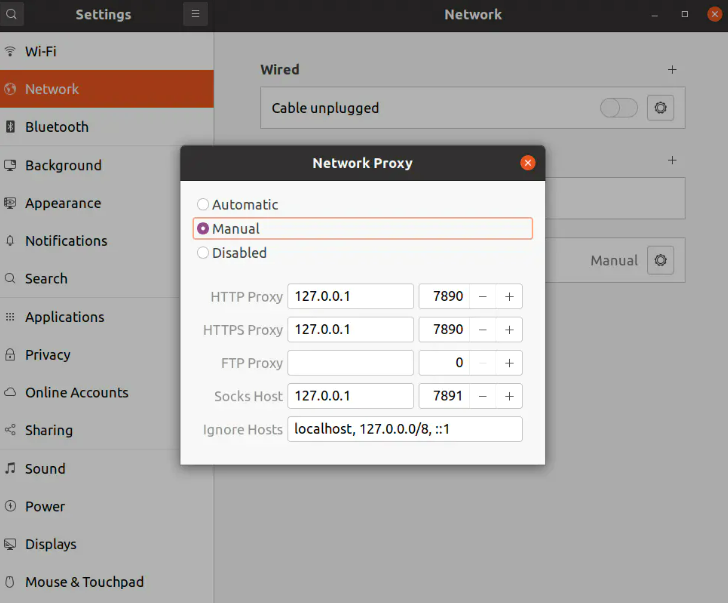Click the Search magnifier icon in sidebar list
728x603 pixels.
point(10,279)
